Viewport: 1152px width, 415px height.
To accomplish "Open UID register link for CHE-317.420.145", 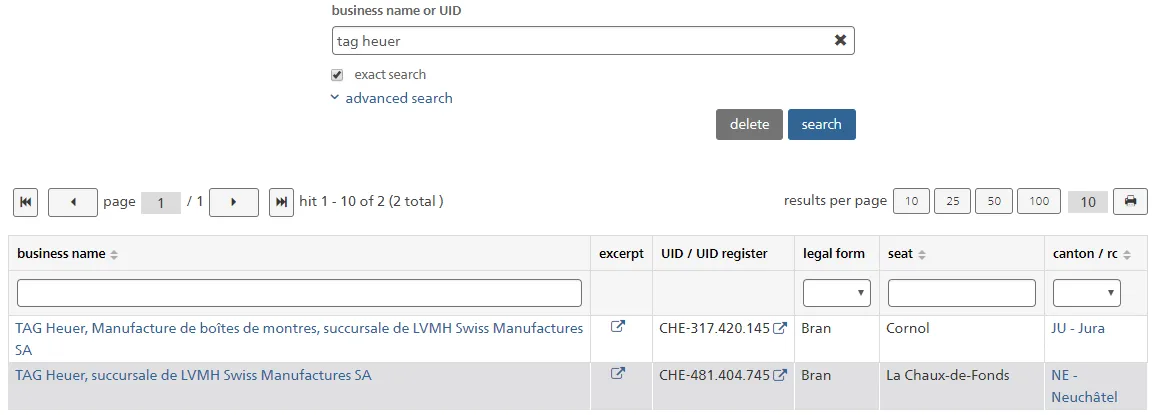I will pos(780,328).
